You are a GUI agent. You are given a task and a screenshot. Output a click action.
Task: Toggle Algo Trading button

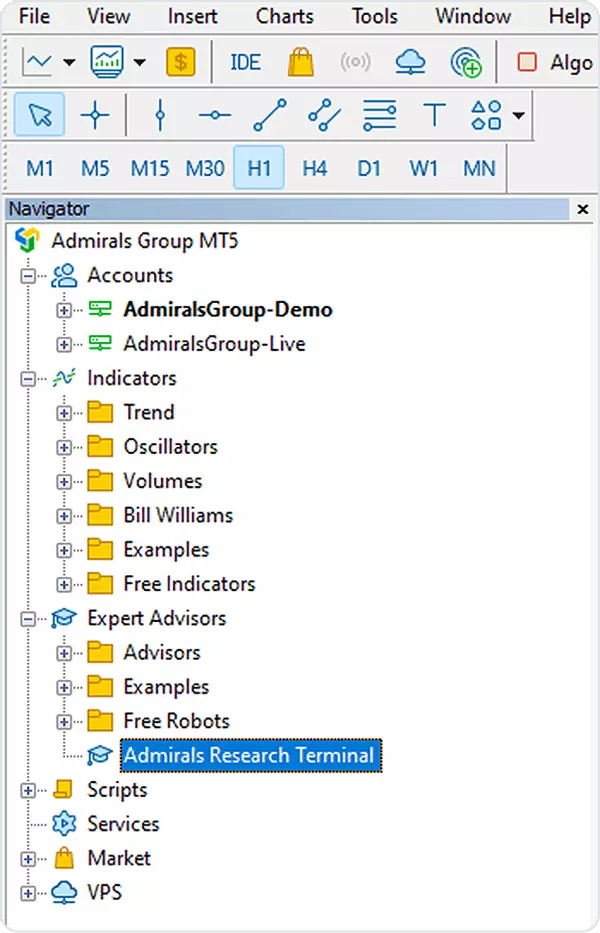pyautogui.click(x=554, y=62)
